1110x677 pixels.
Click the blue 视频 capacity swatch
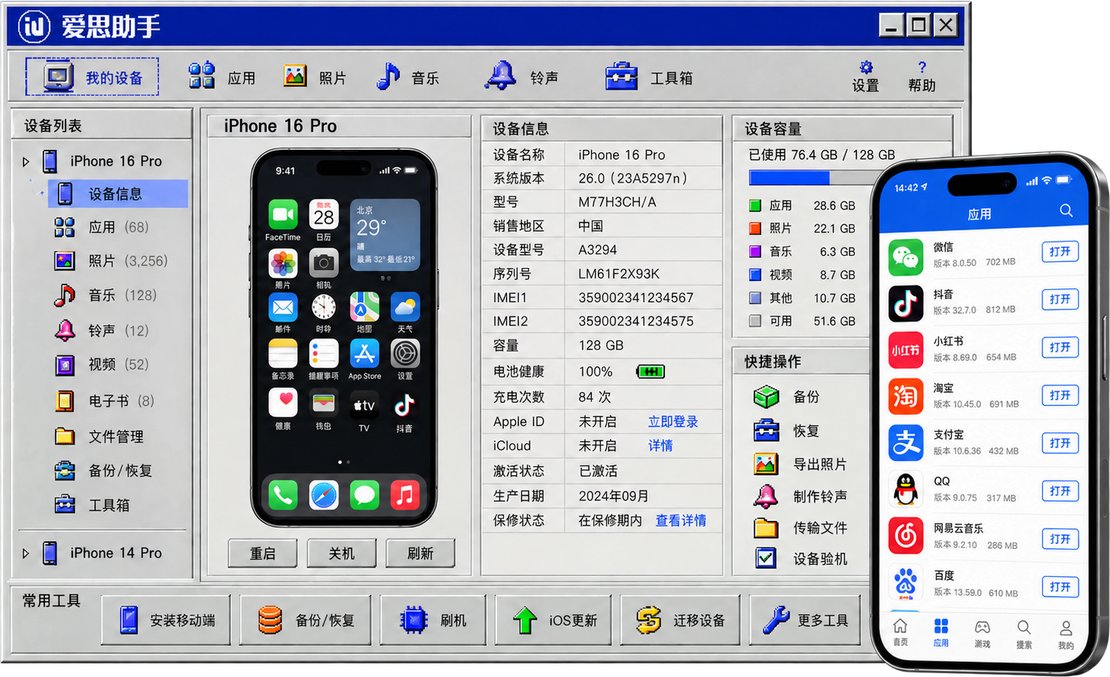(755, 275)
